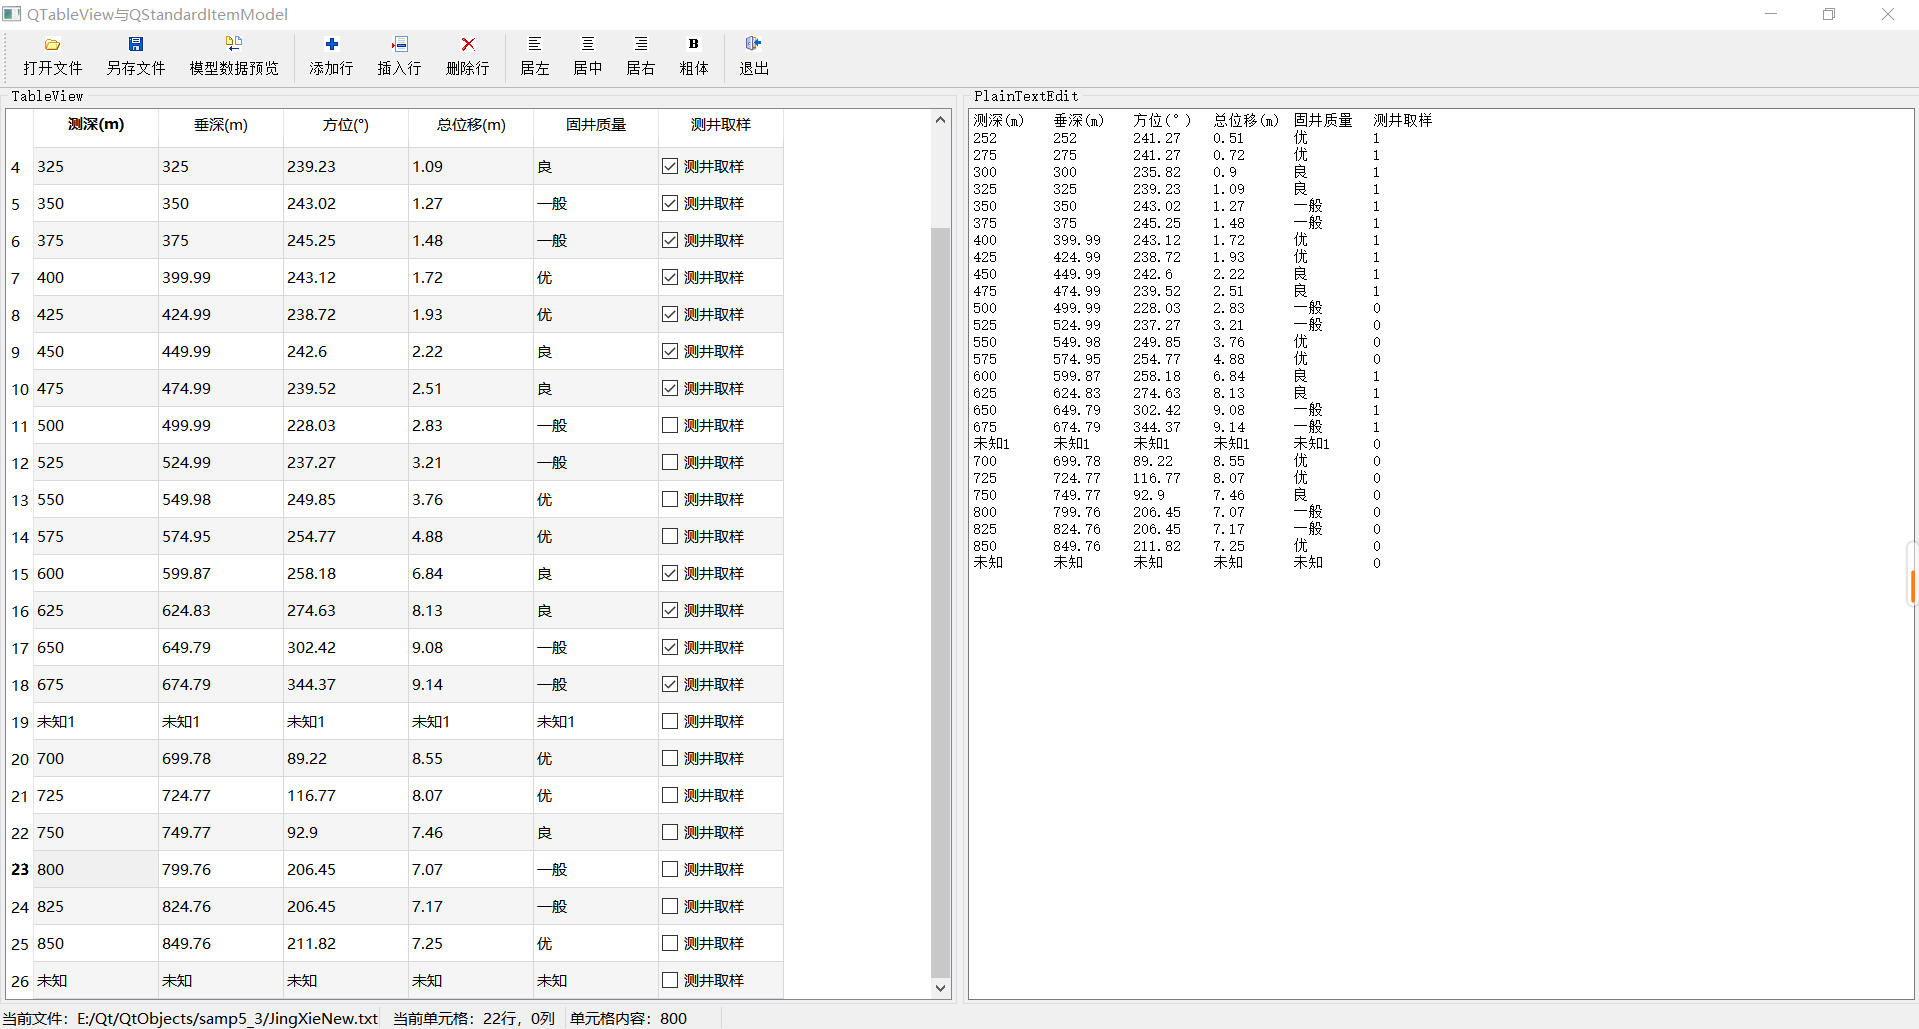This screenshot has height=1029, width=1919.
Task: Select cell 6.84 in row 15
Action: [471, 574]
